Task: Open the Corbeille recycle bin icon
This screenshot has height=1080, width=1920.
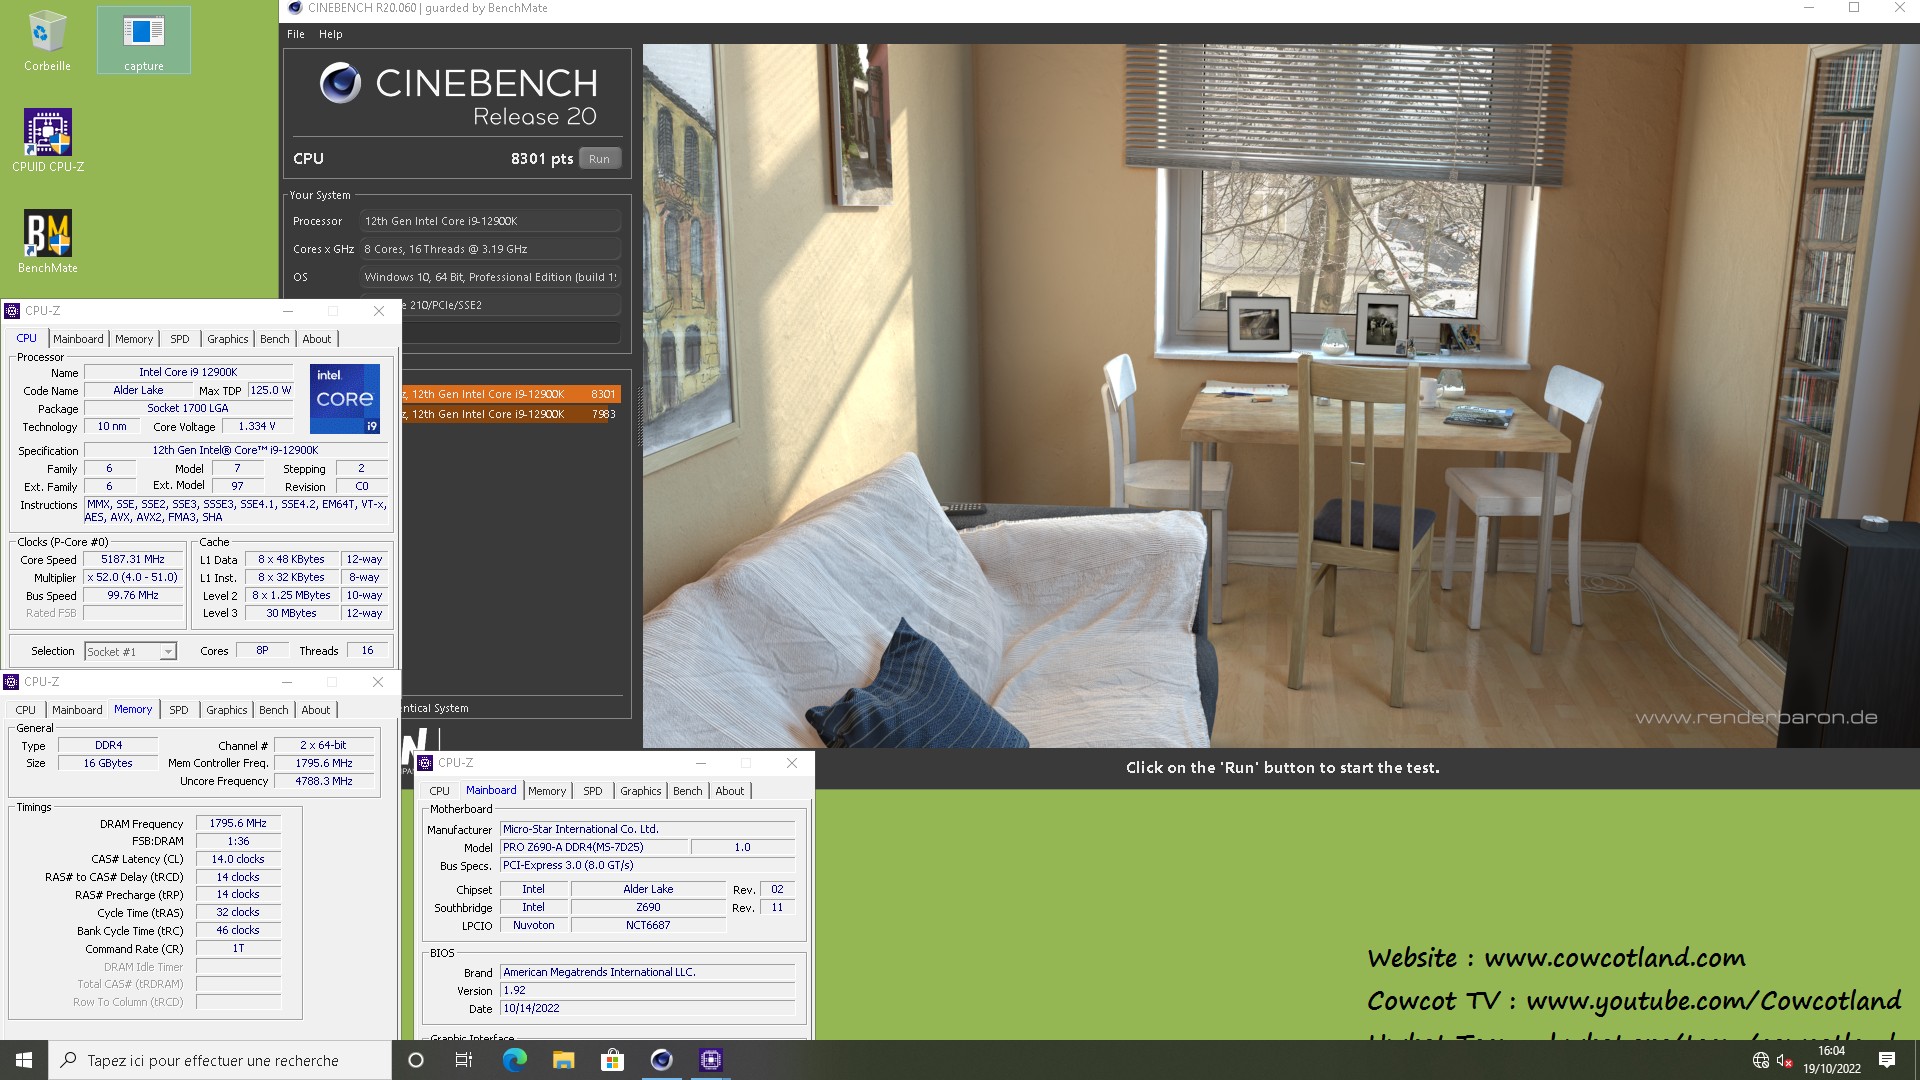Action: [47, 40]
